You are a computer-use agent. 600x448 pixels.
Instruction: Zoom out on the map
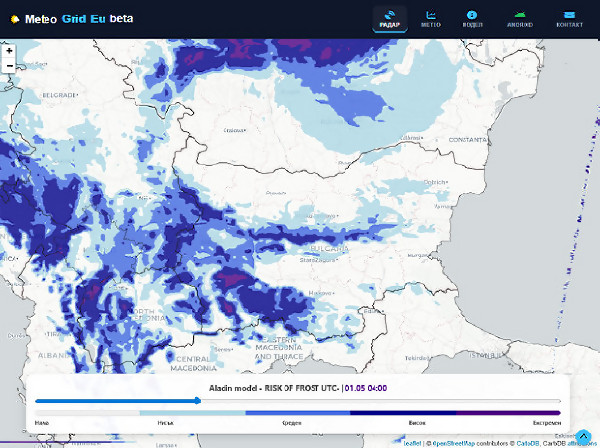(x=9, y=65)
